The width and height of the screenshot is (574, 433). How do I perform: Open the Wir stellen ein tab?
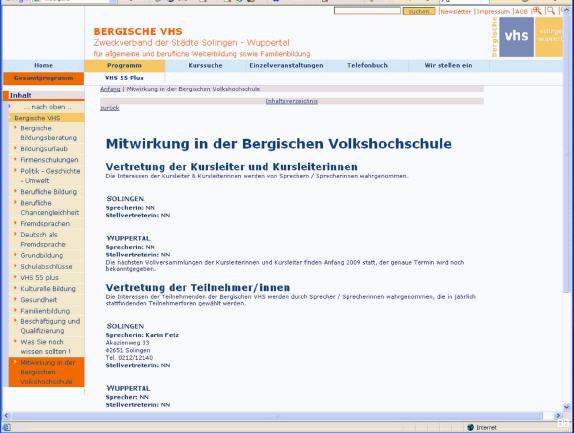(x=448, y=66)
